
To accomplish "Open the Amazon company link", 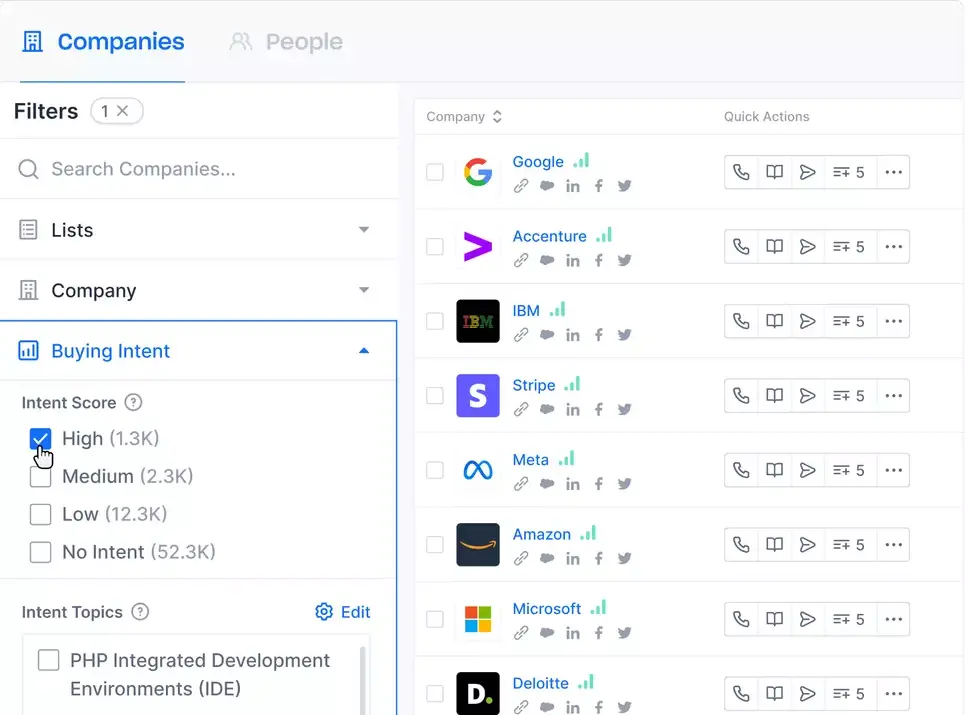I will coord(541,534).
